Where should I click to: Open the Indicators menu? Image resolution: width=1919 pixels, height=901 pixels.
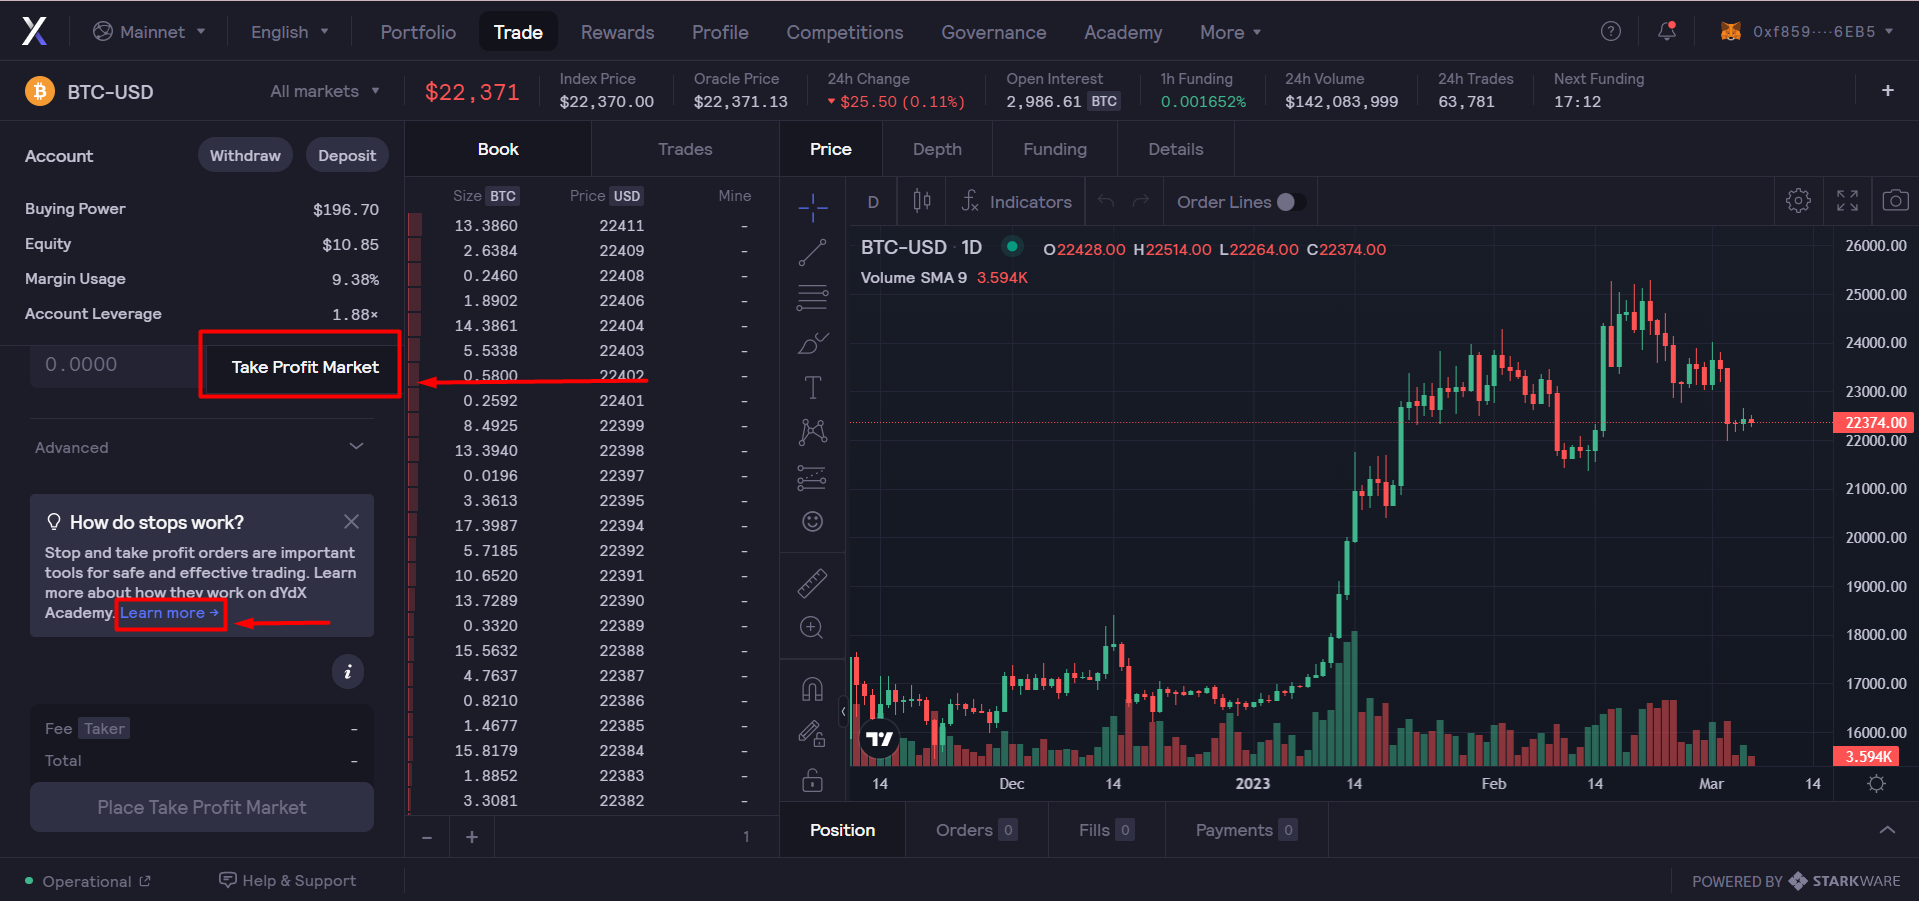(x=1016, y=202)
